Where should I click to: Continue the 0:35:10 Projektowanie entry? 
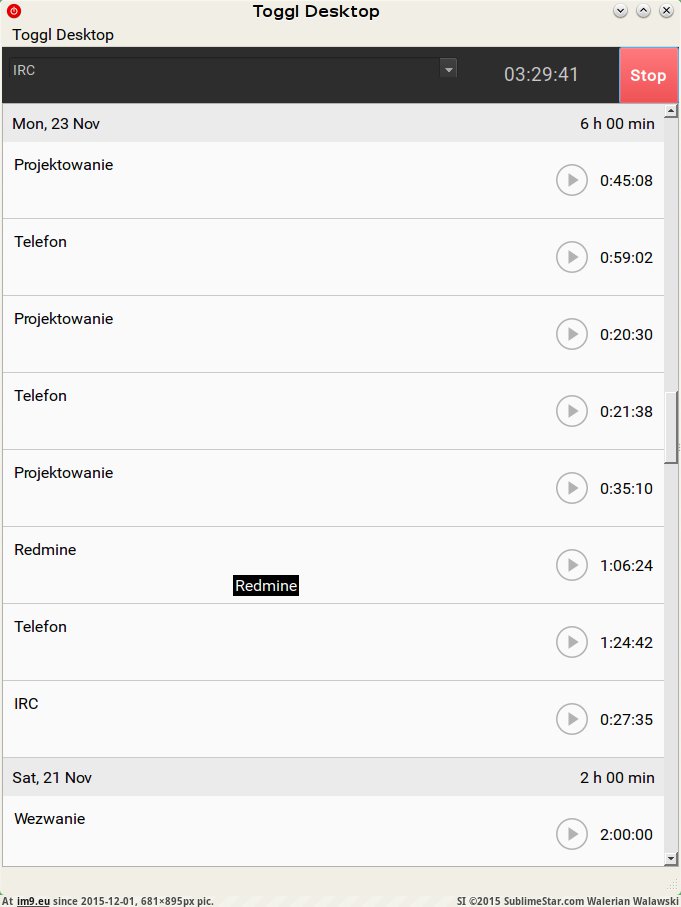(572, 488)
